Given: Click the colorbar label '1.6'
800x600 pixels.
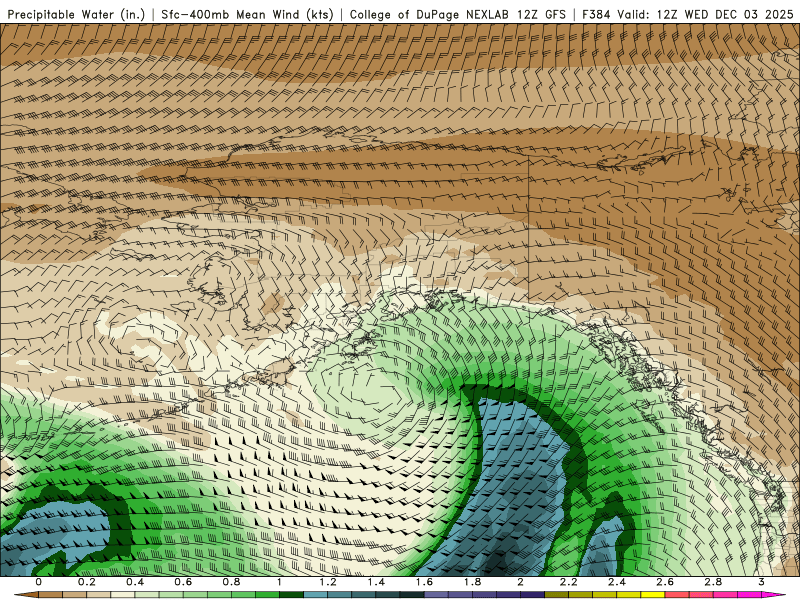Looking at the screenshot, I should pyautogui.click(x=424, y=582).
